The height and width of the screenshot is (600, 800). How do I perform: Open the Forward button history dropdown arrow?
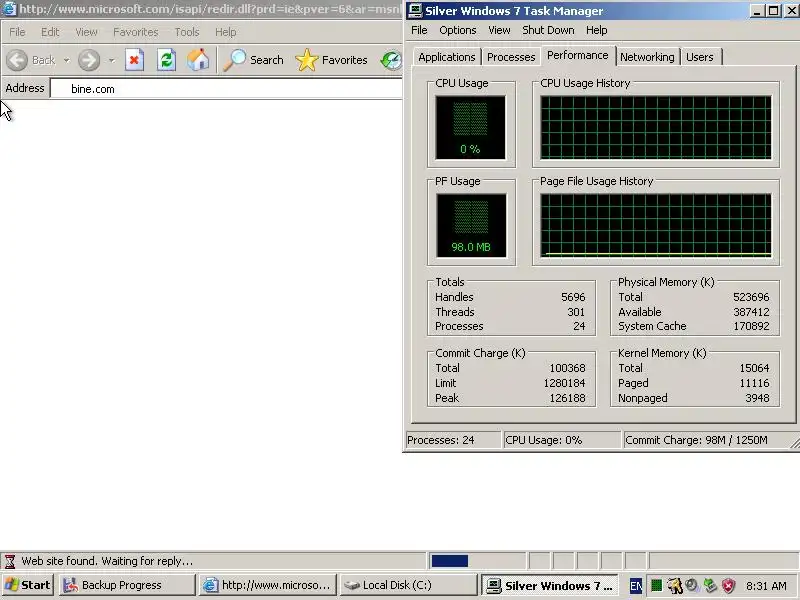111,60
